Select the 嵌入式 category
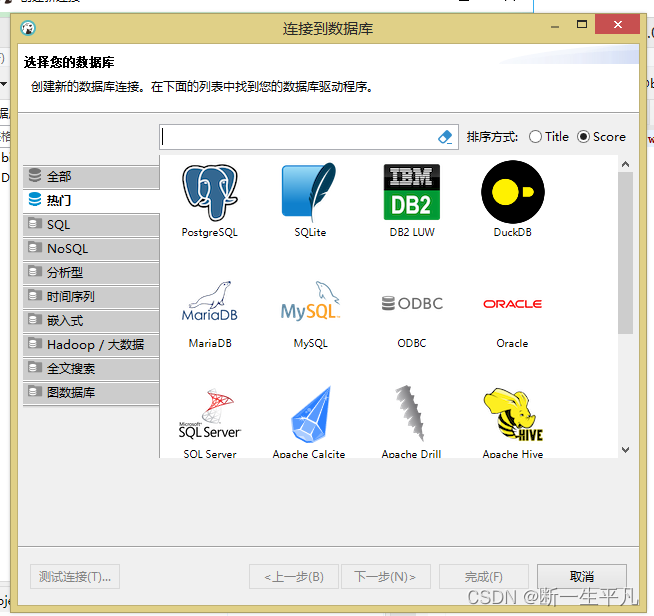Screen dimensions: 654x616 [x=91, y=320]
